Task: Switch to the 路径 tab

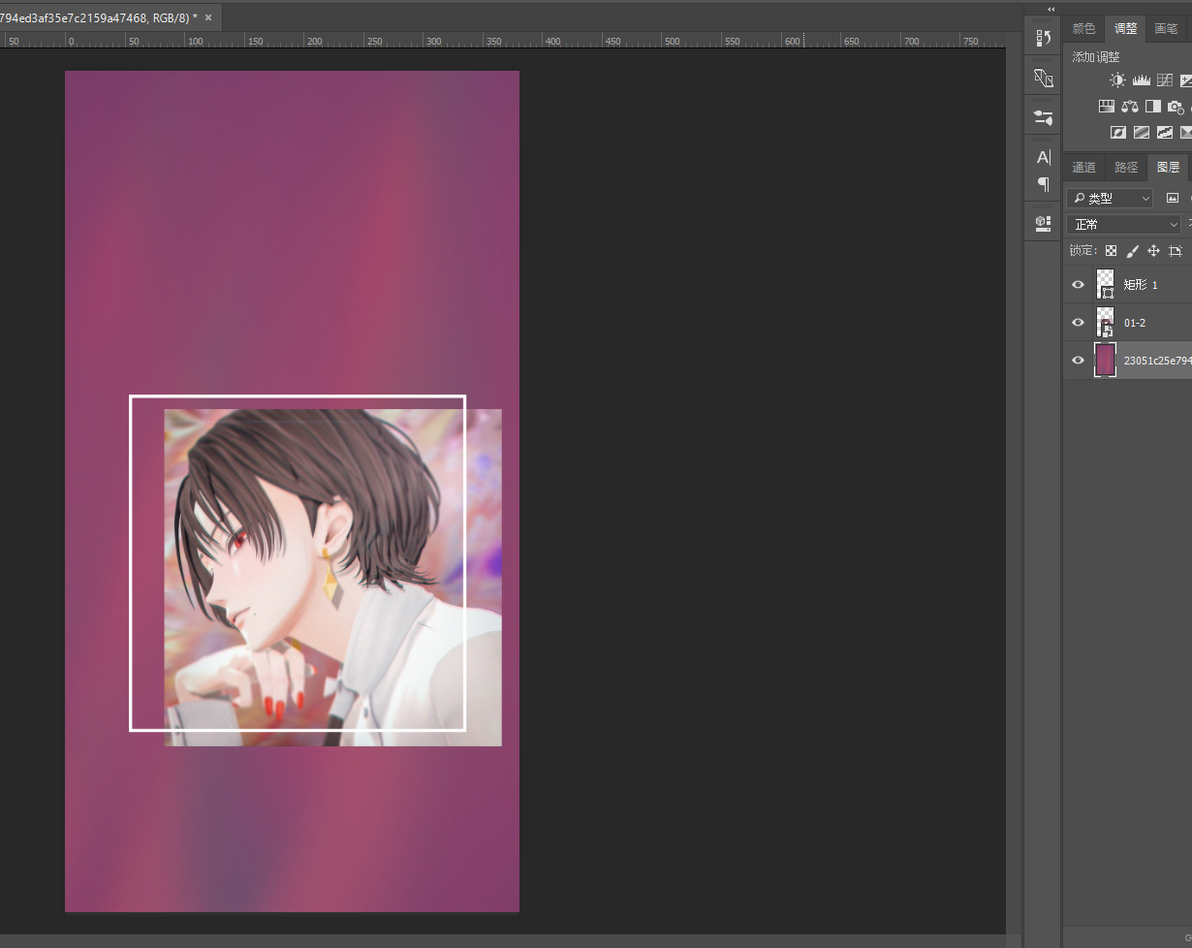Action: tap(1126, 167)
